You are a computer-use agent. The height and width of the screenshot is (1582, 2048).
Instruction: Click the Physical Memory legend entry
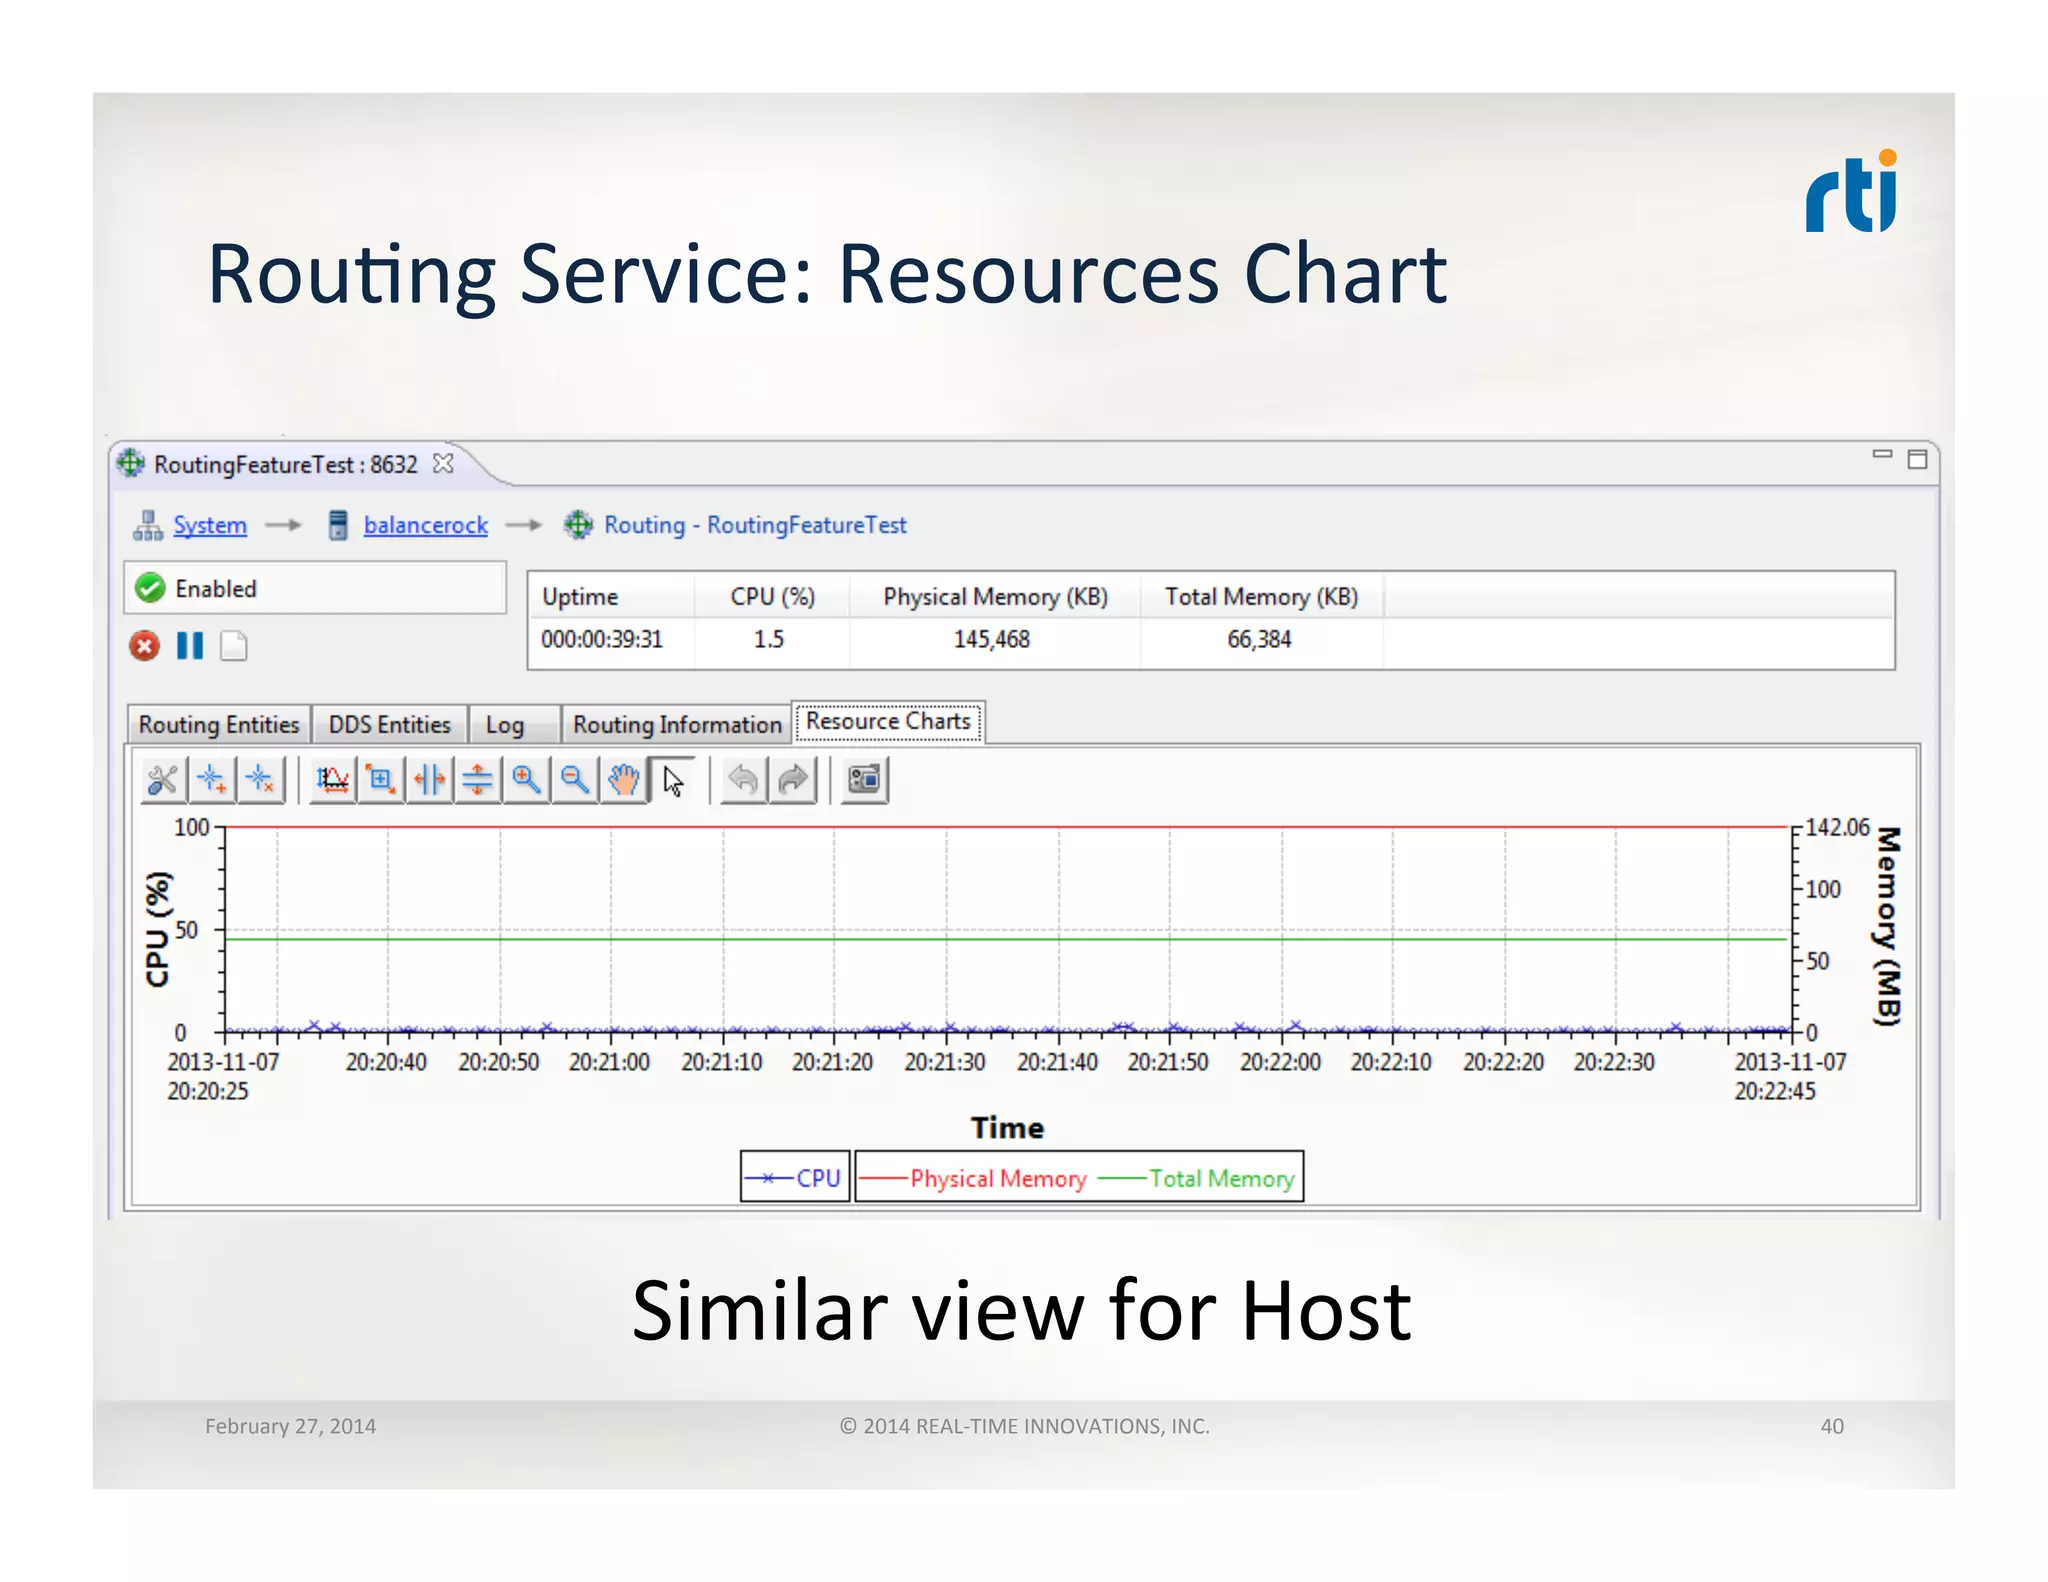tap(973, 1179)
